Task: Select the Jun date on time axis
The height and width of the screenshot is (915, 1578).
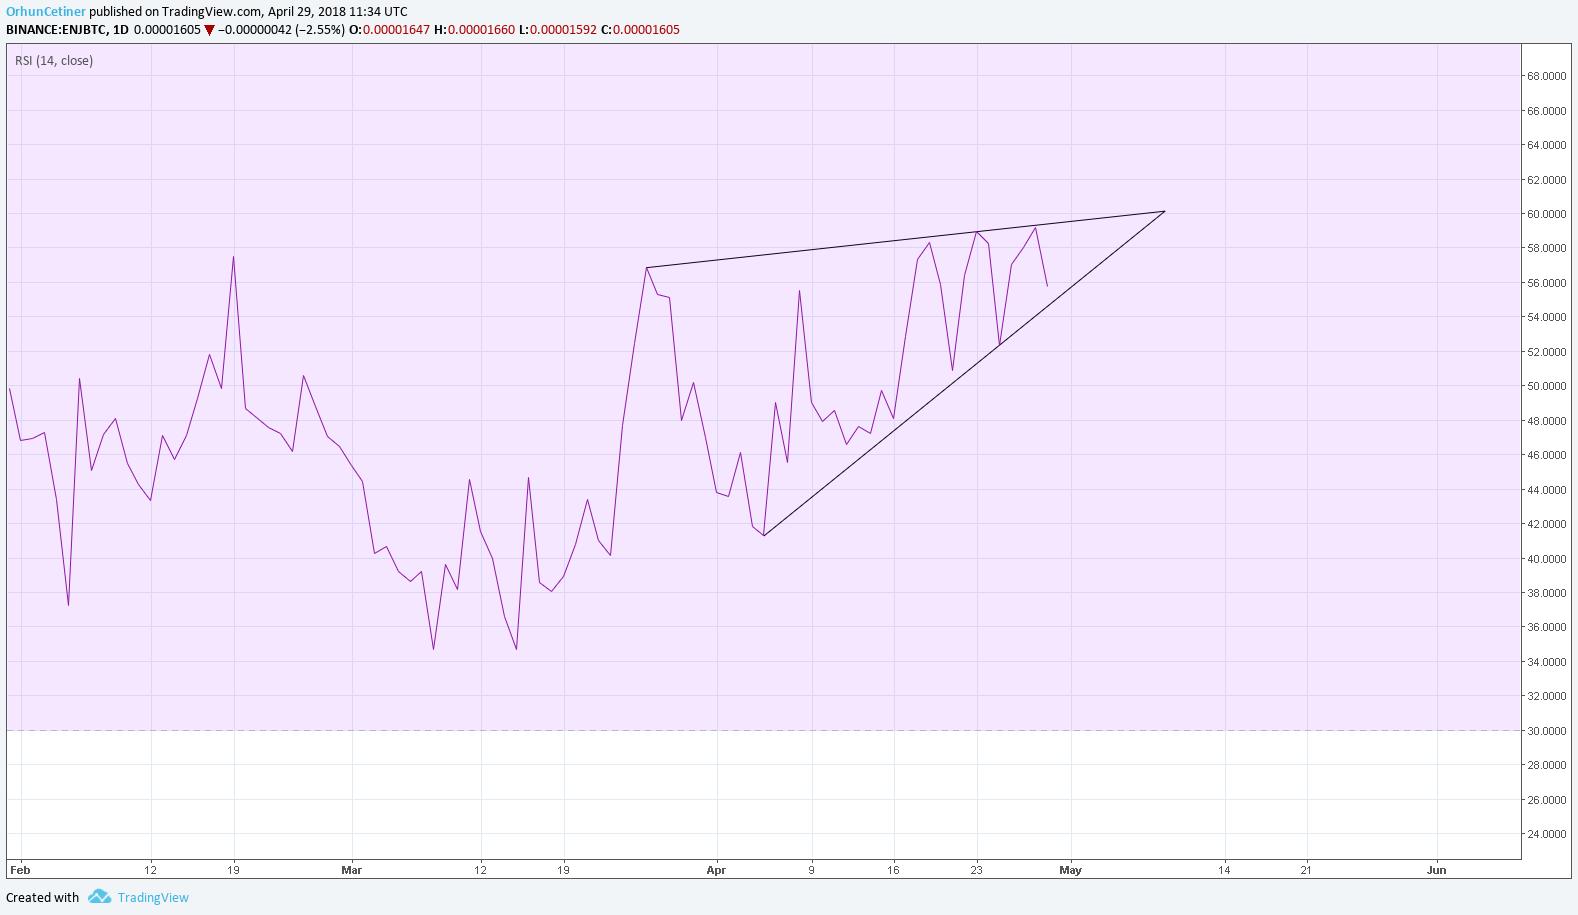Action: coord(1436,870)
